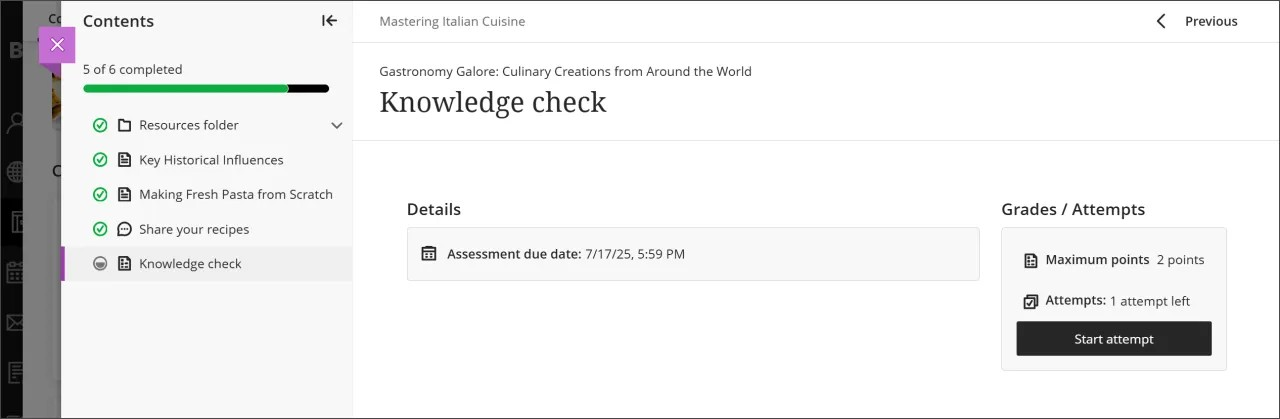
Task: Click the Resources folder icon
Action: [x=125, y=126]
